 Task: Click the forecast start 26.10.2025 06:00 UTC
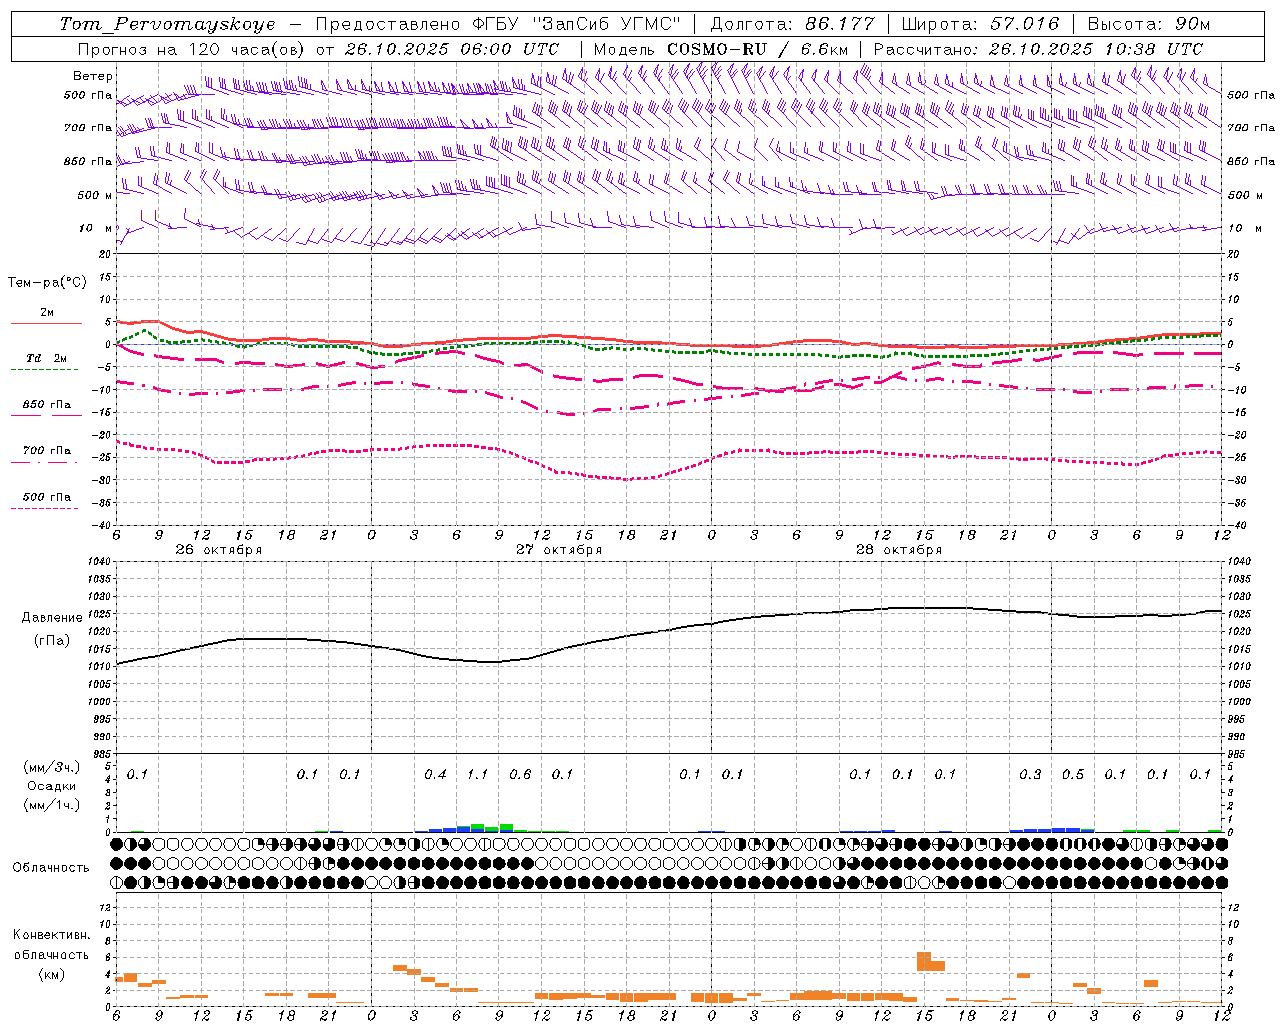(451, 49)
